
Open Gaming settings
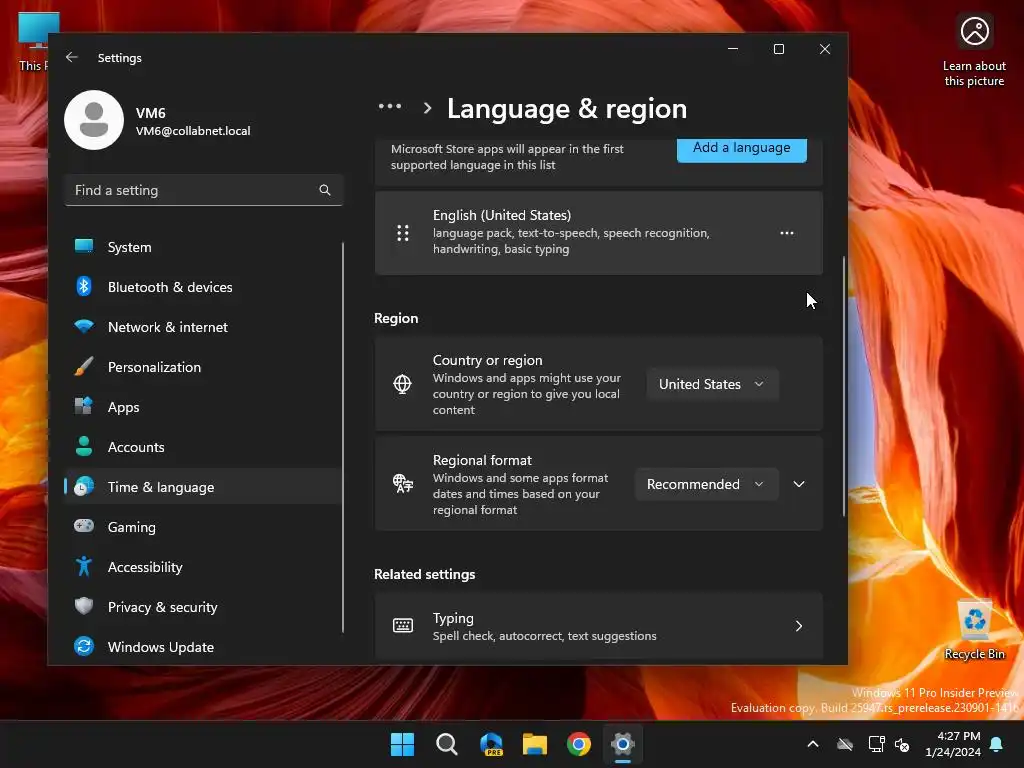click(x=202, y=527)
